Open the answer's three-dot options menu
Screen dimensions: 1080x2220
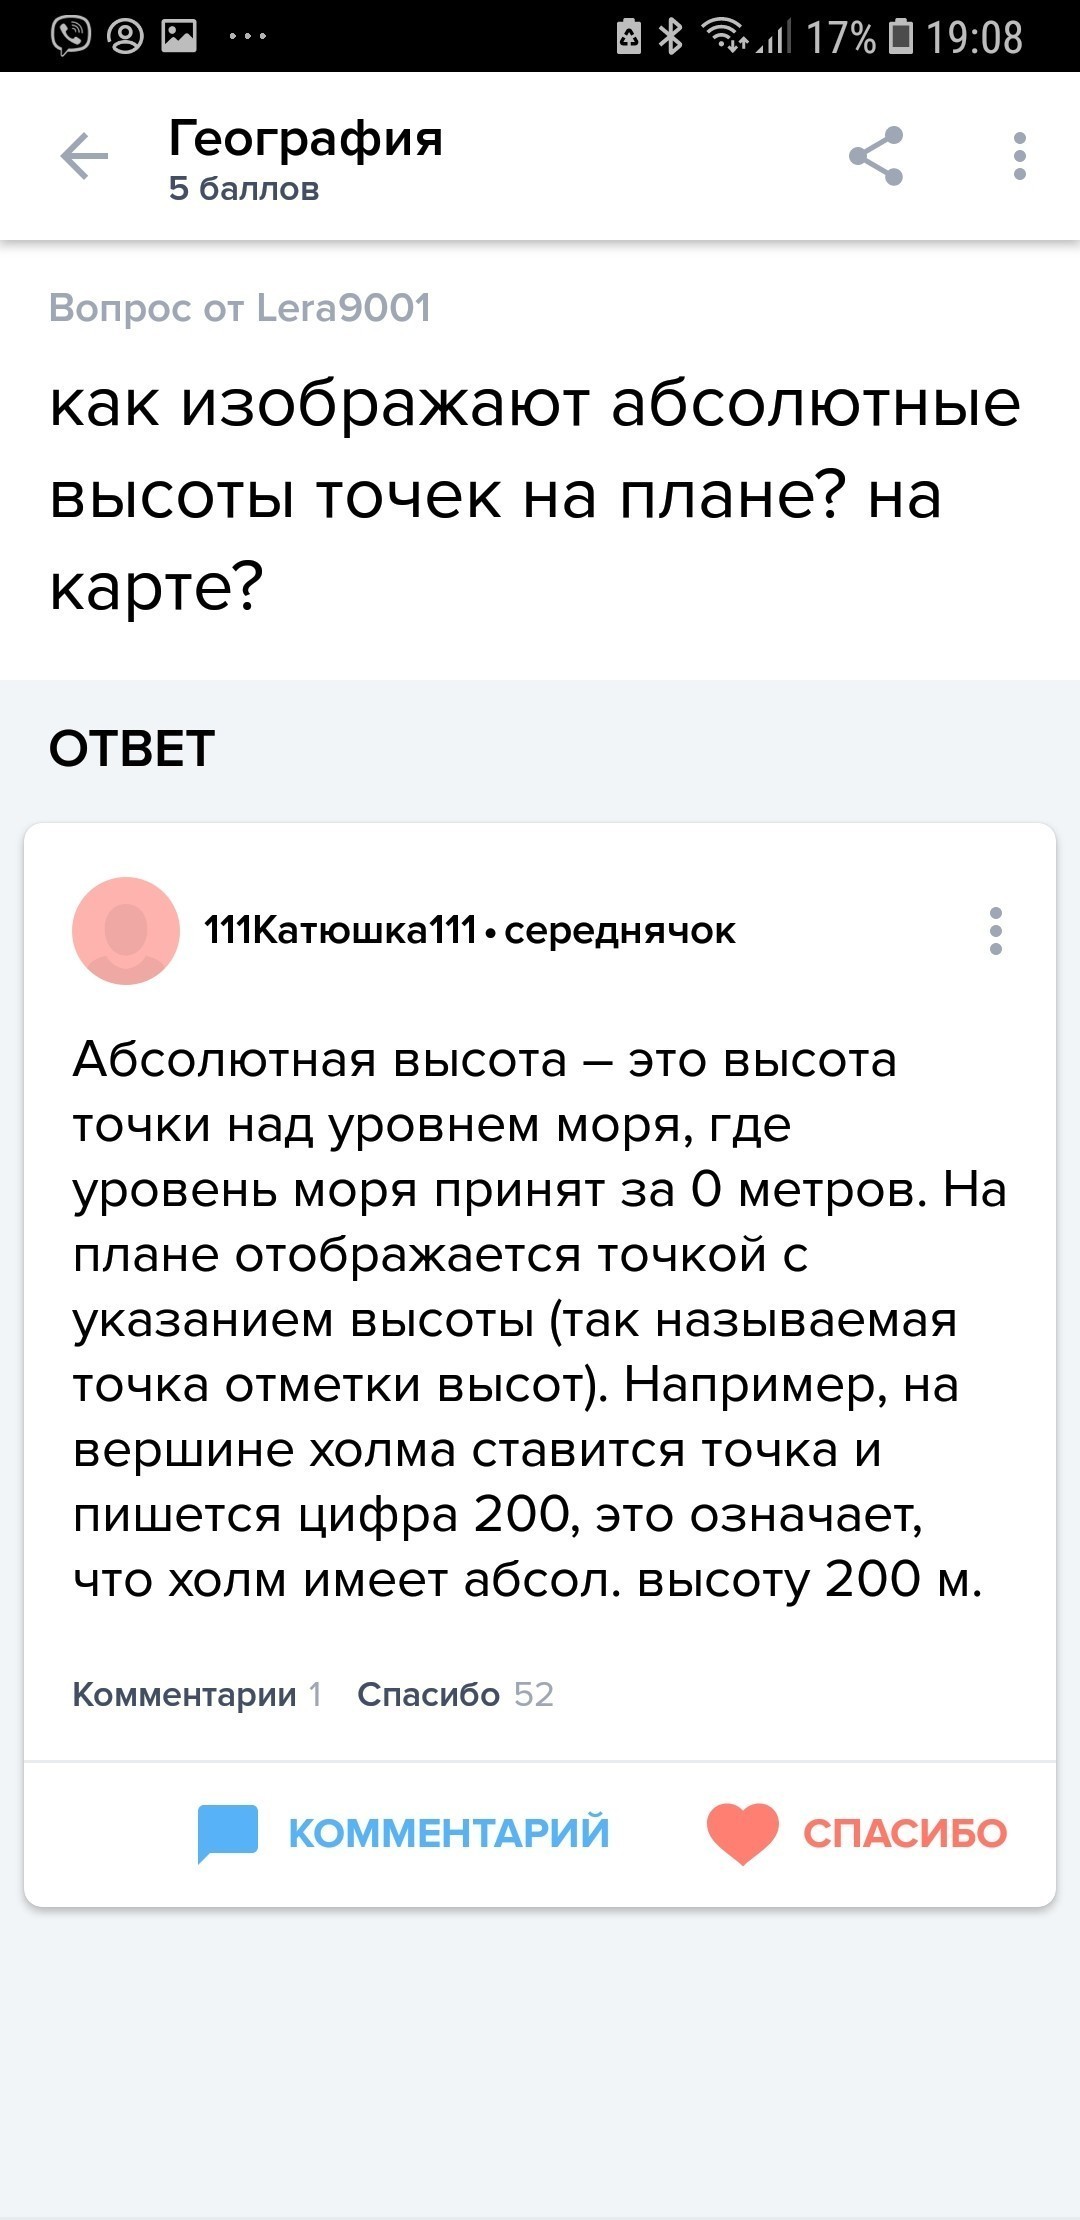995,931
